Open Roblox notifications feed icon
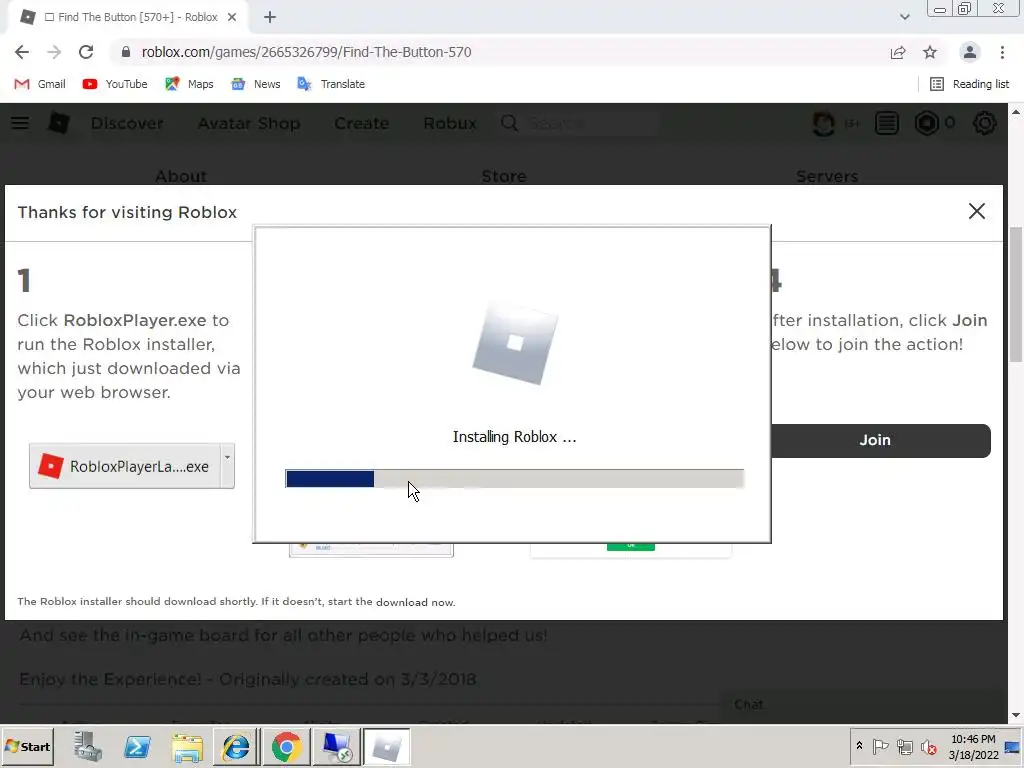Image resolution: width=1024 pixels, height=768 pixels. (887, 123)
